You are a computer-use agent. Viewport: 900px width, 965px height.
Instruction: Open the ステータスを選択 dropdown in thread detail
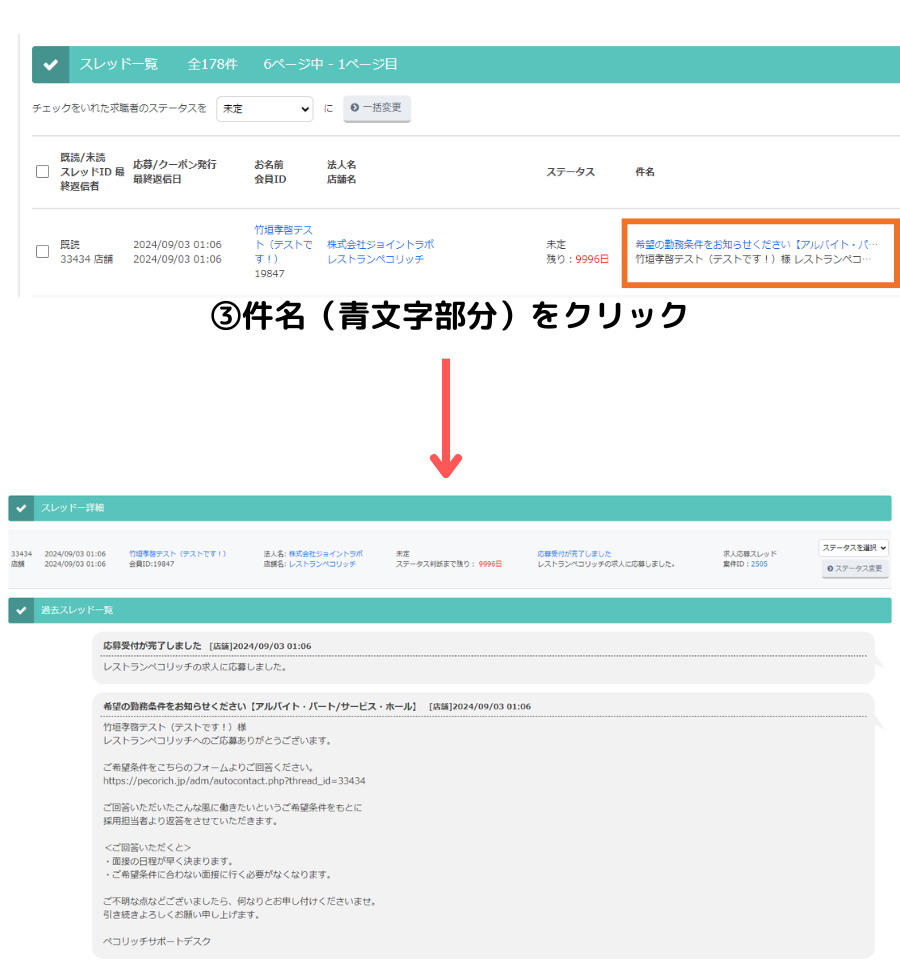coord(855,547)
